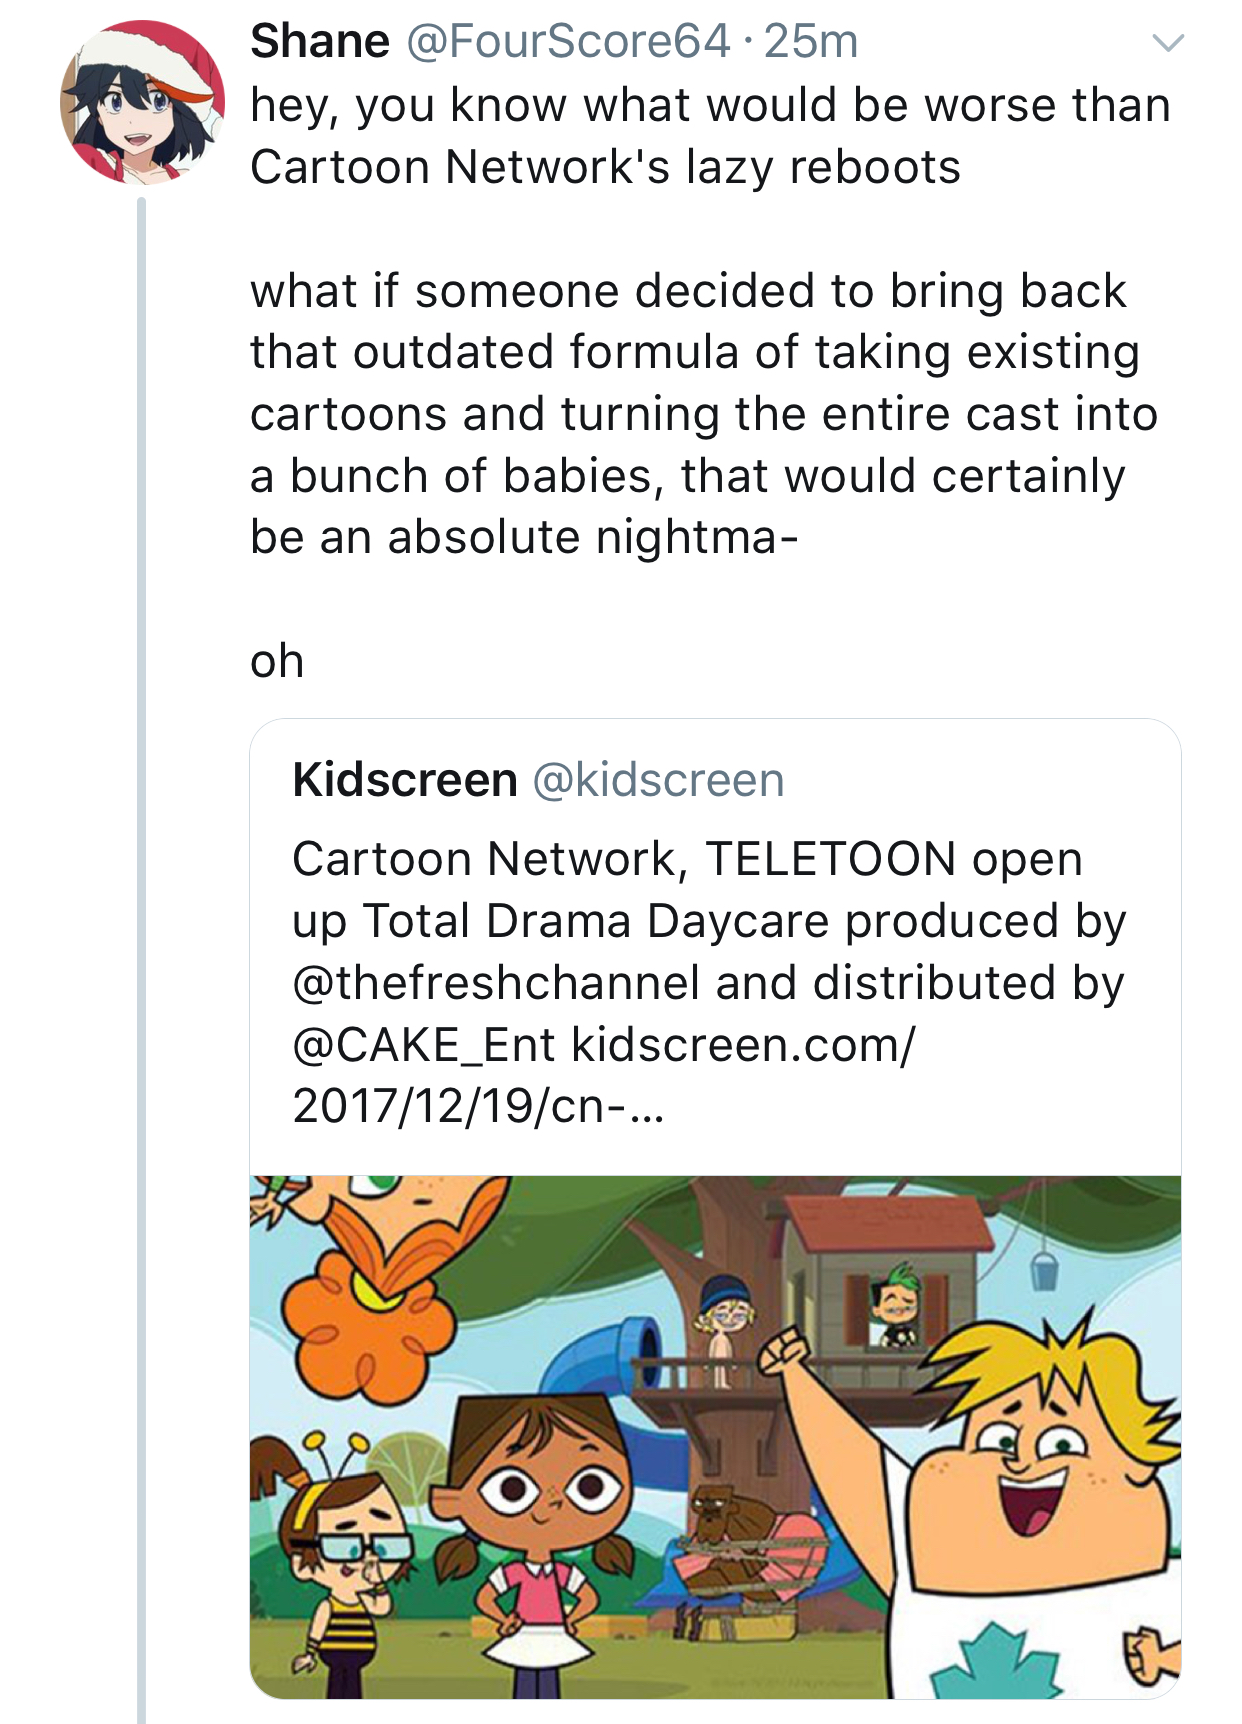Open the @thefreshchannel mention
This screenshot has width=1242, height=1724.
pos(496,983)
